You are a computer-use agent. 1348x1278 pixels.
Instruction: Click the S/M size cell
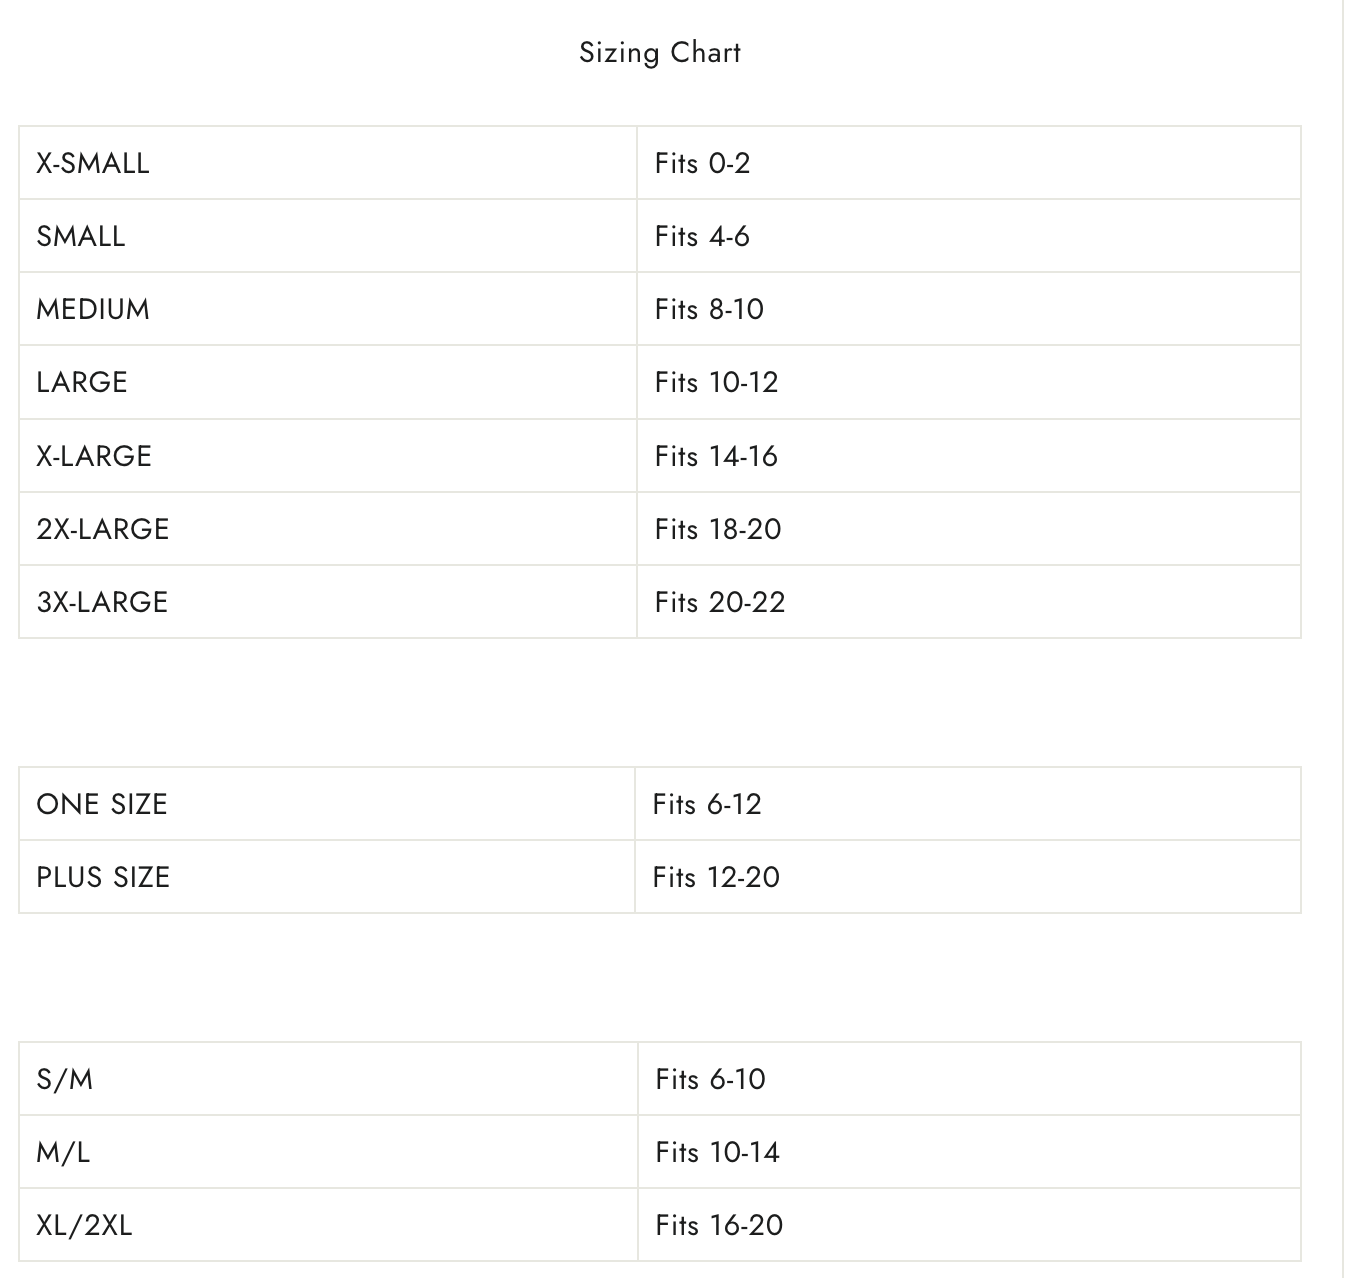pos(328,1079)
